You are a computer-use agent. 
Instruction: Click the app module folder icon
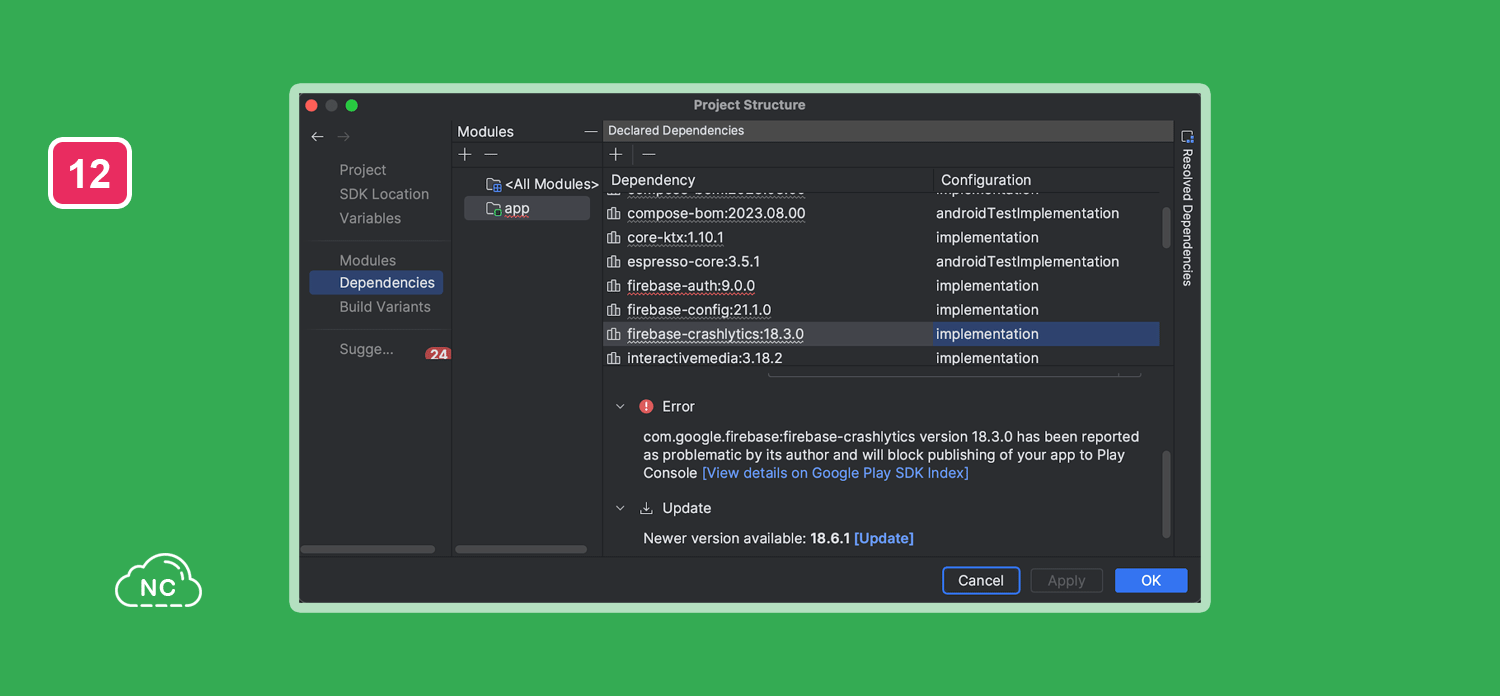[493, 208]
